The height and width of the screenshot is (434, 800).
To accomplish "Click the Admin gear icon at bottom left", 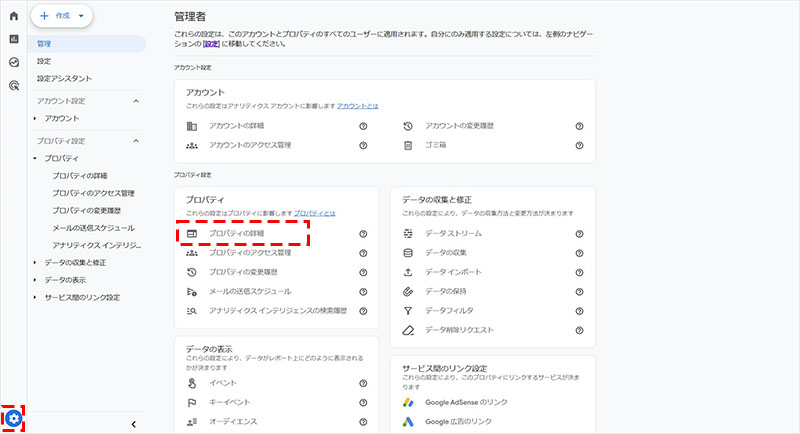I will click(13, 417).
